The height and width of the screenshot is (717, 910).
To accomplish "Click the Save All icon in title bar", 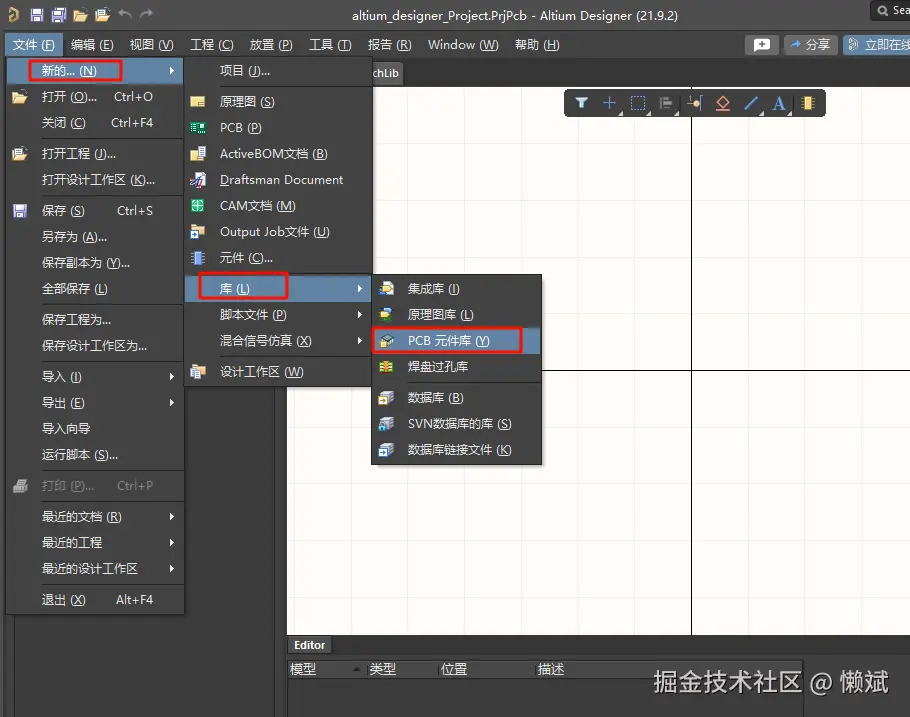I will (59, 15).
